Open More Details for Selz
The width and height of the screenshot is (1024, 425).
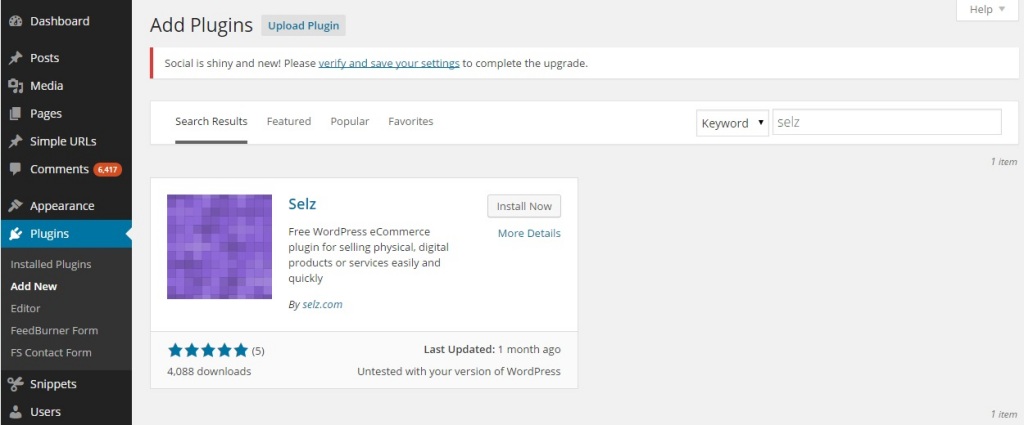[529, 233]
